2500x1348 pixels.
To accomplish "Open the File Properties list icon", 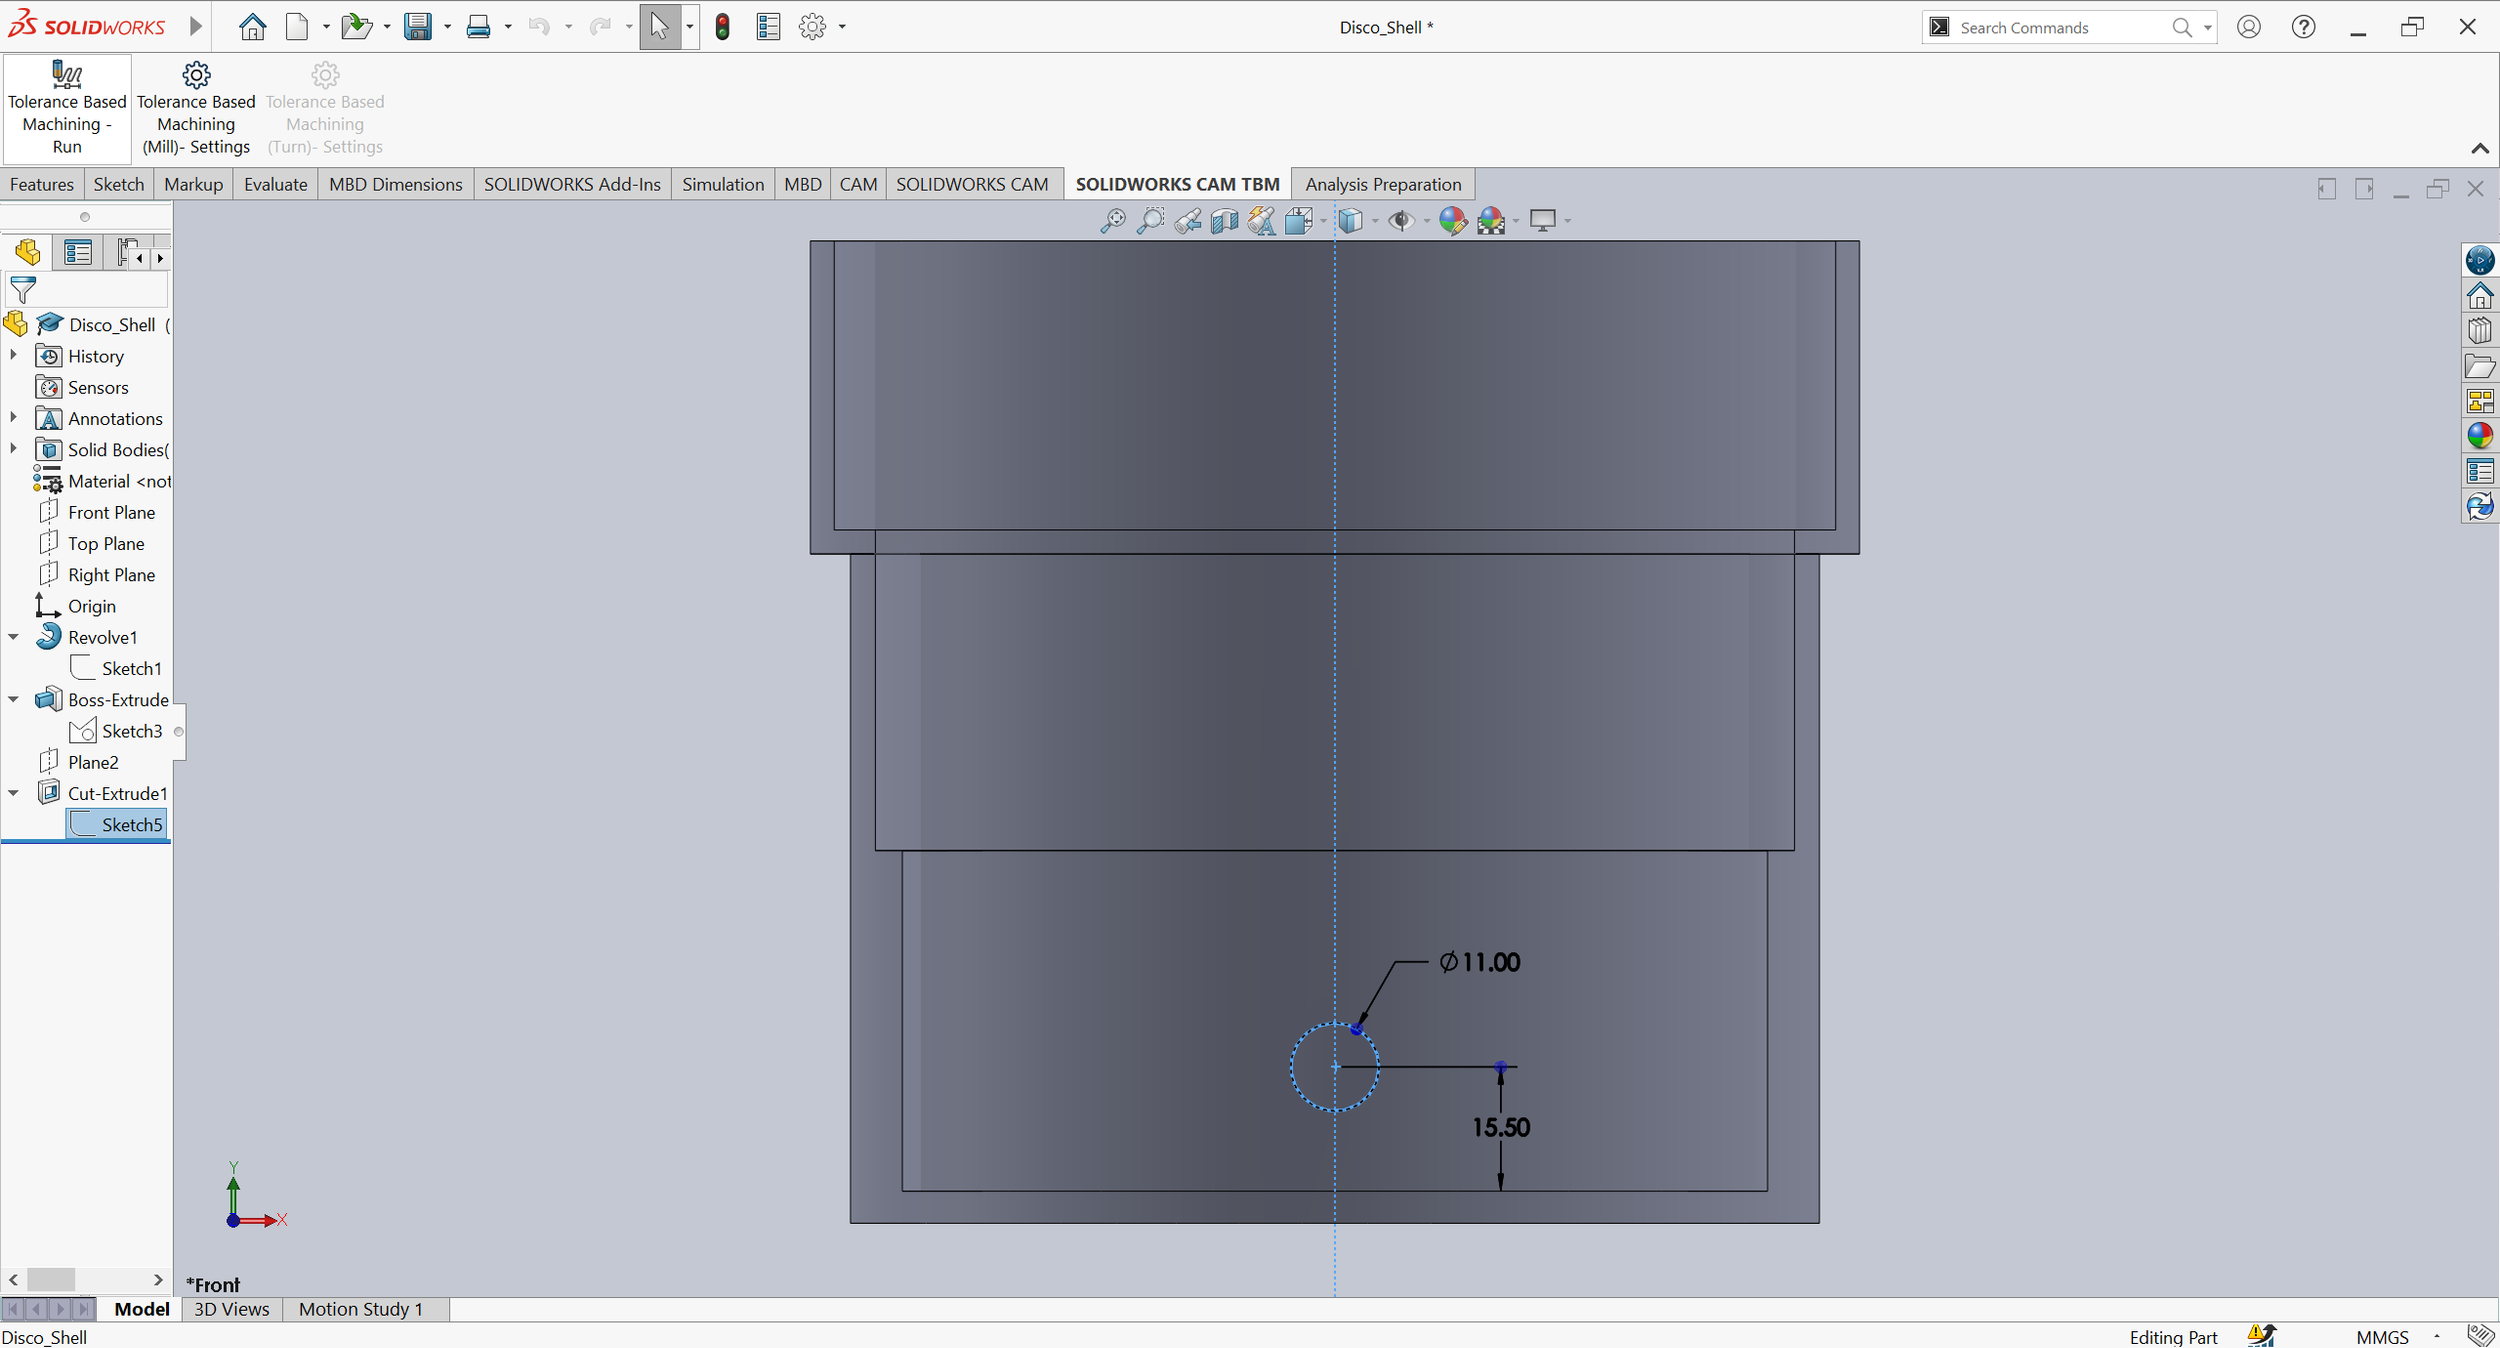I will point(768,27).
